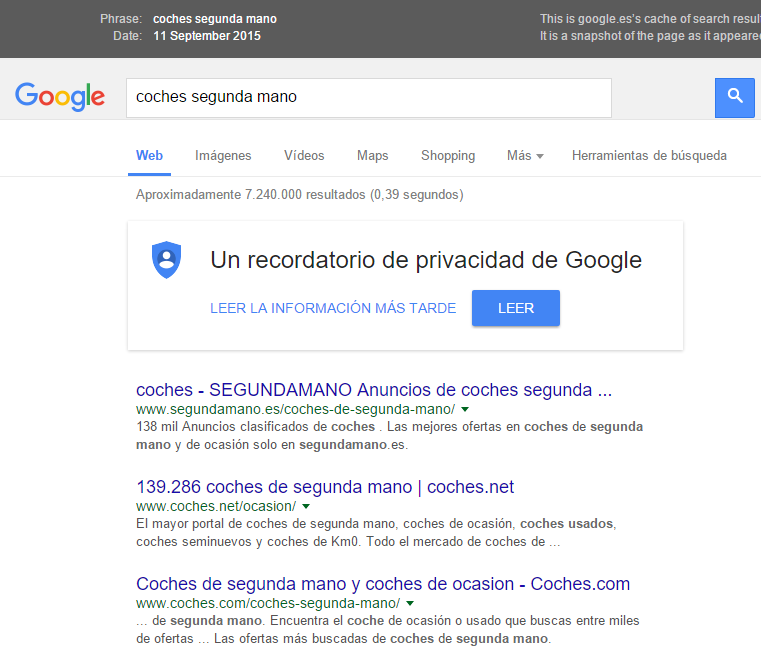Open the Maps tab

(373, 155)
